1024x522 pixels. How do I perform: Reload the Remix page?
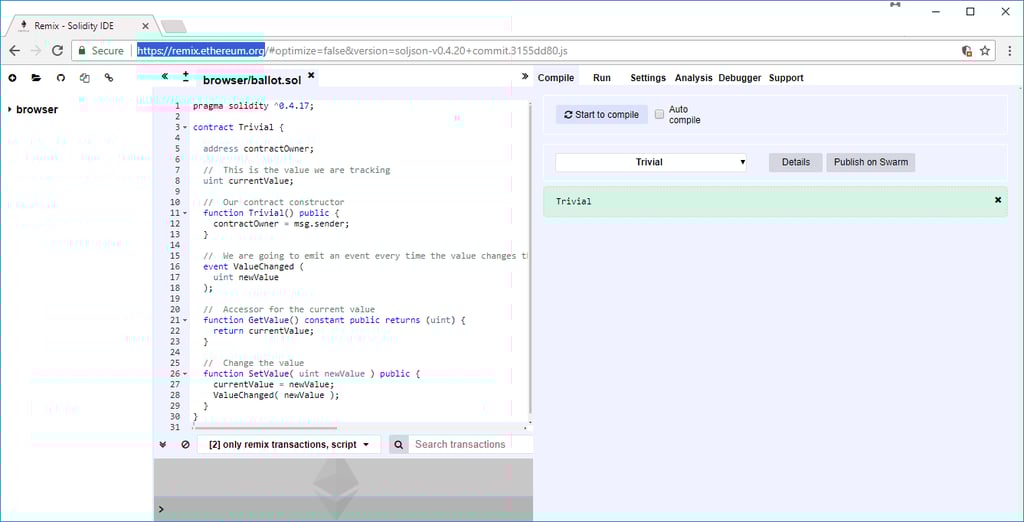pyautogui.click(x=57, y=50)
